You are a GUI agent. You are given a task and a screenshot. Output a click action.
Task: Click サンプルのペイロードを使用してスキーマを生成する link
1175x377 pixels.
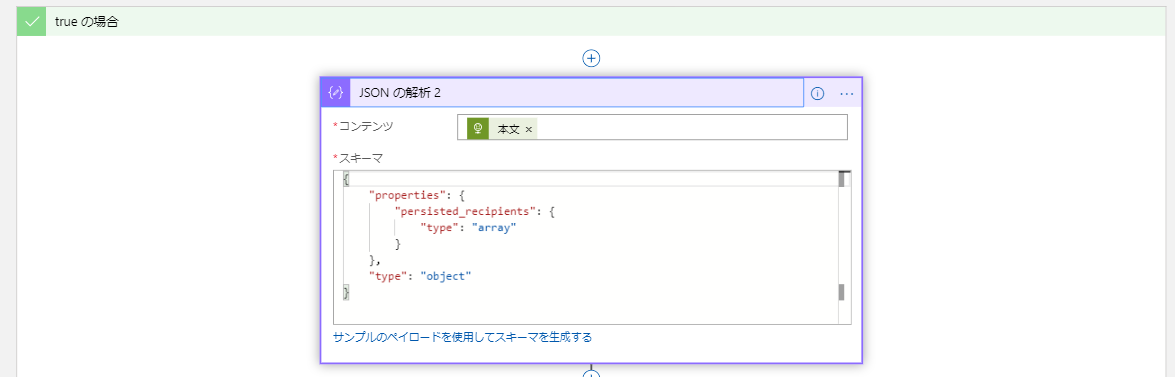click(462, 337)
